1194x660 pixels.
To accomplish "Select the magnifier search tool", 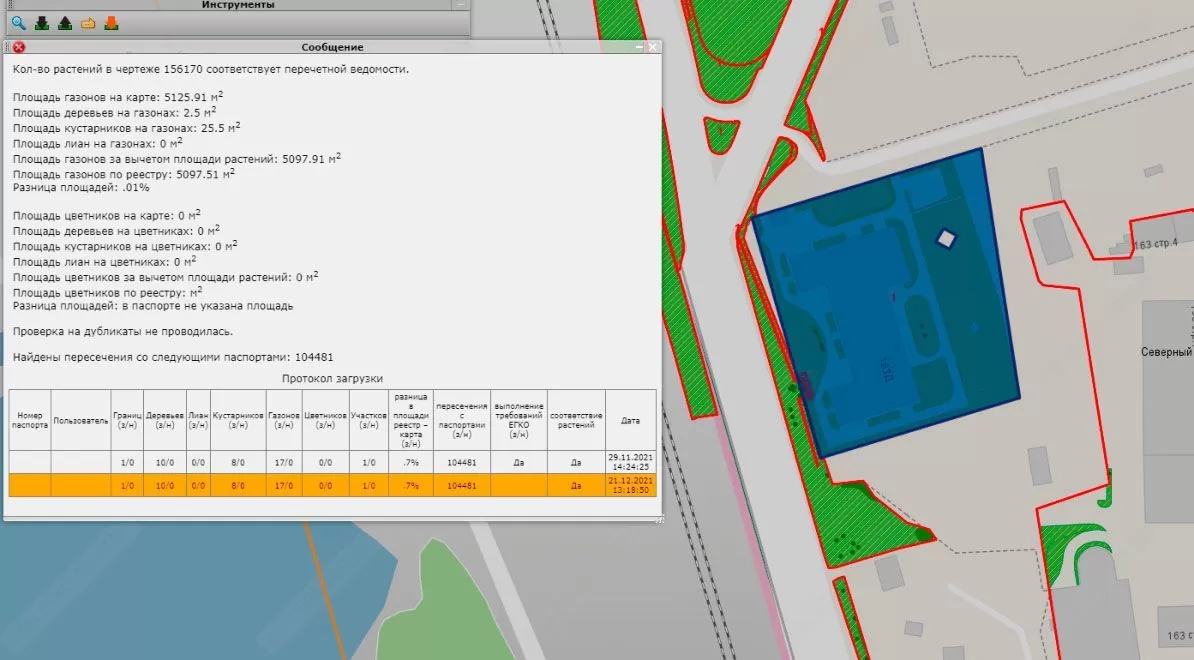I will (x=18, y=24).
